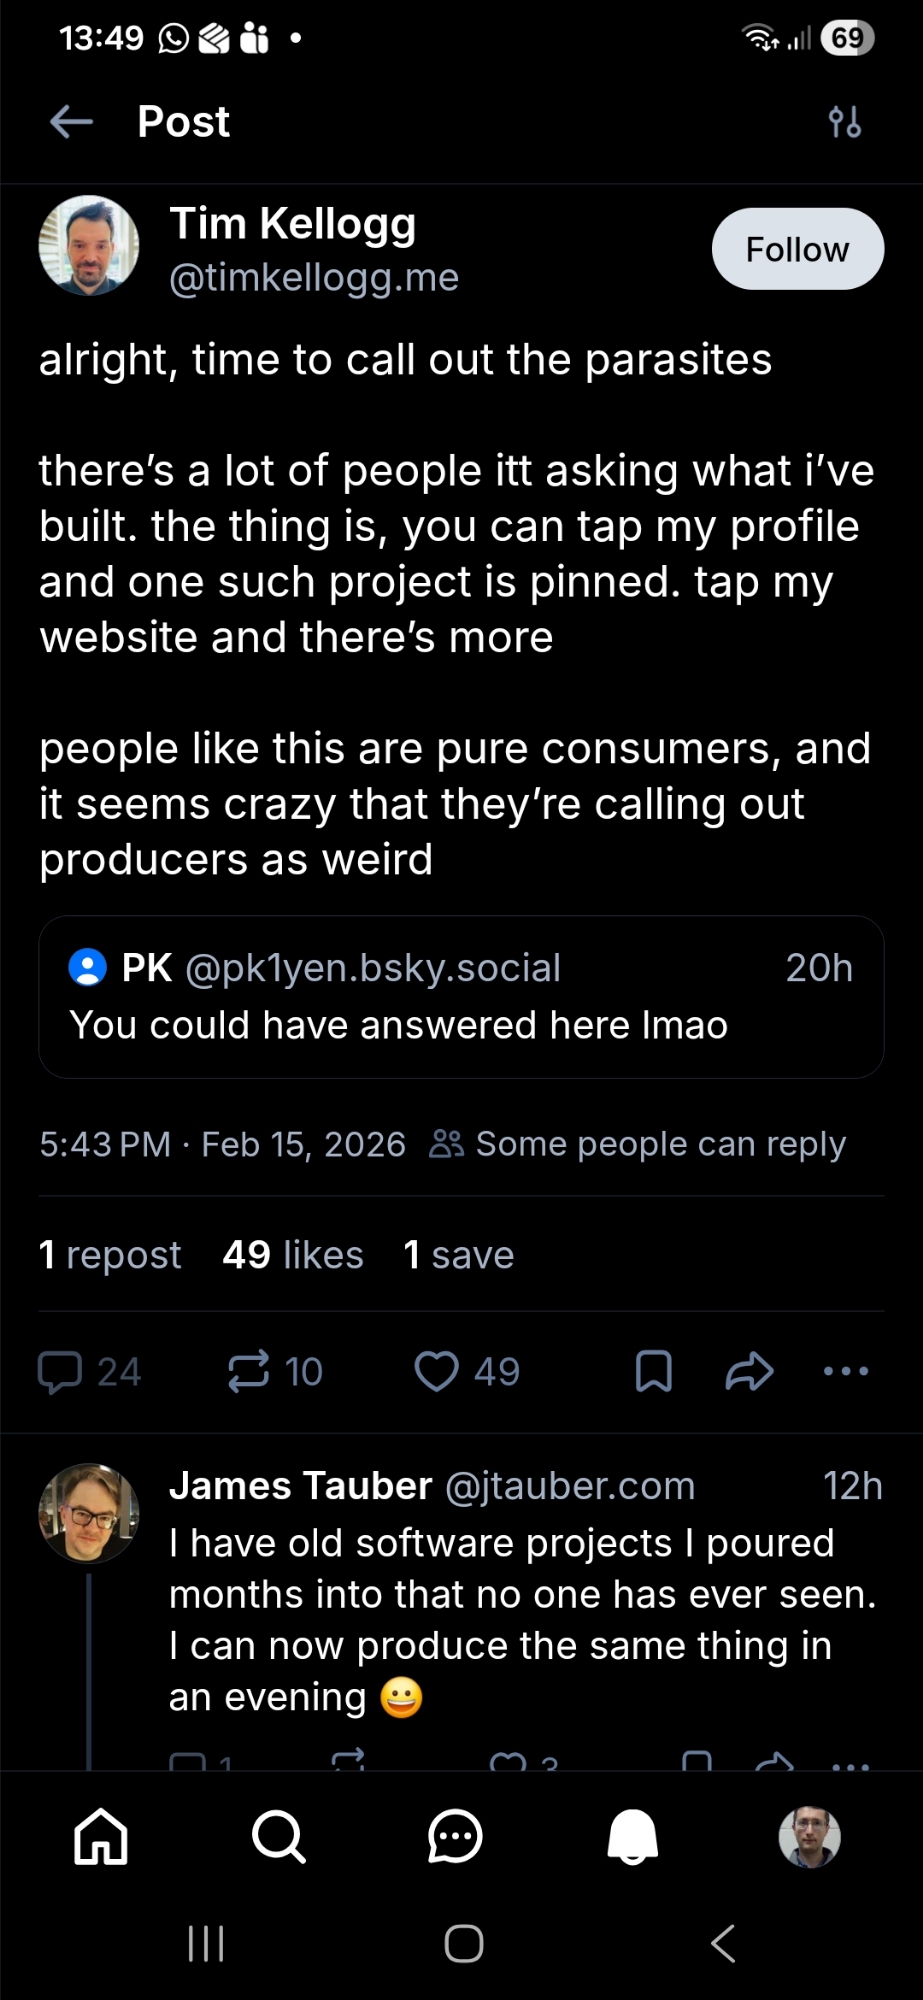The height and width of the screenshot is (2000, 923).
Task: View the list of 49 likes
Action: pos(293,1255)
